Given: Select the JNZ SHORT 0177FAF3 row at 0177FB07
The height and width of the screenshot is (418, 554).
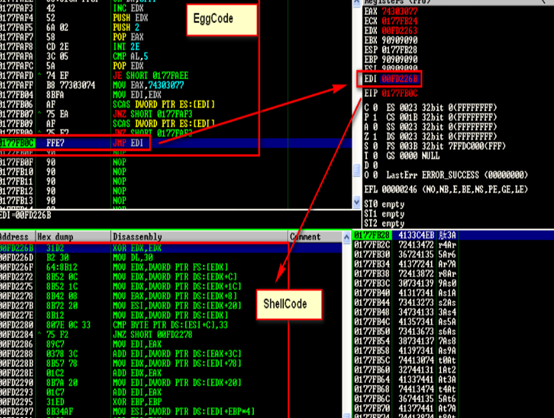Looking at the screenshot, I should tap(176, 114).
